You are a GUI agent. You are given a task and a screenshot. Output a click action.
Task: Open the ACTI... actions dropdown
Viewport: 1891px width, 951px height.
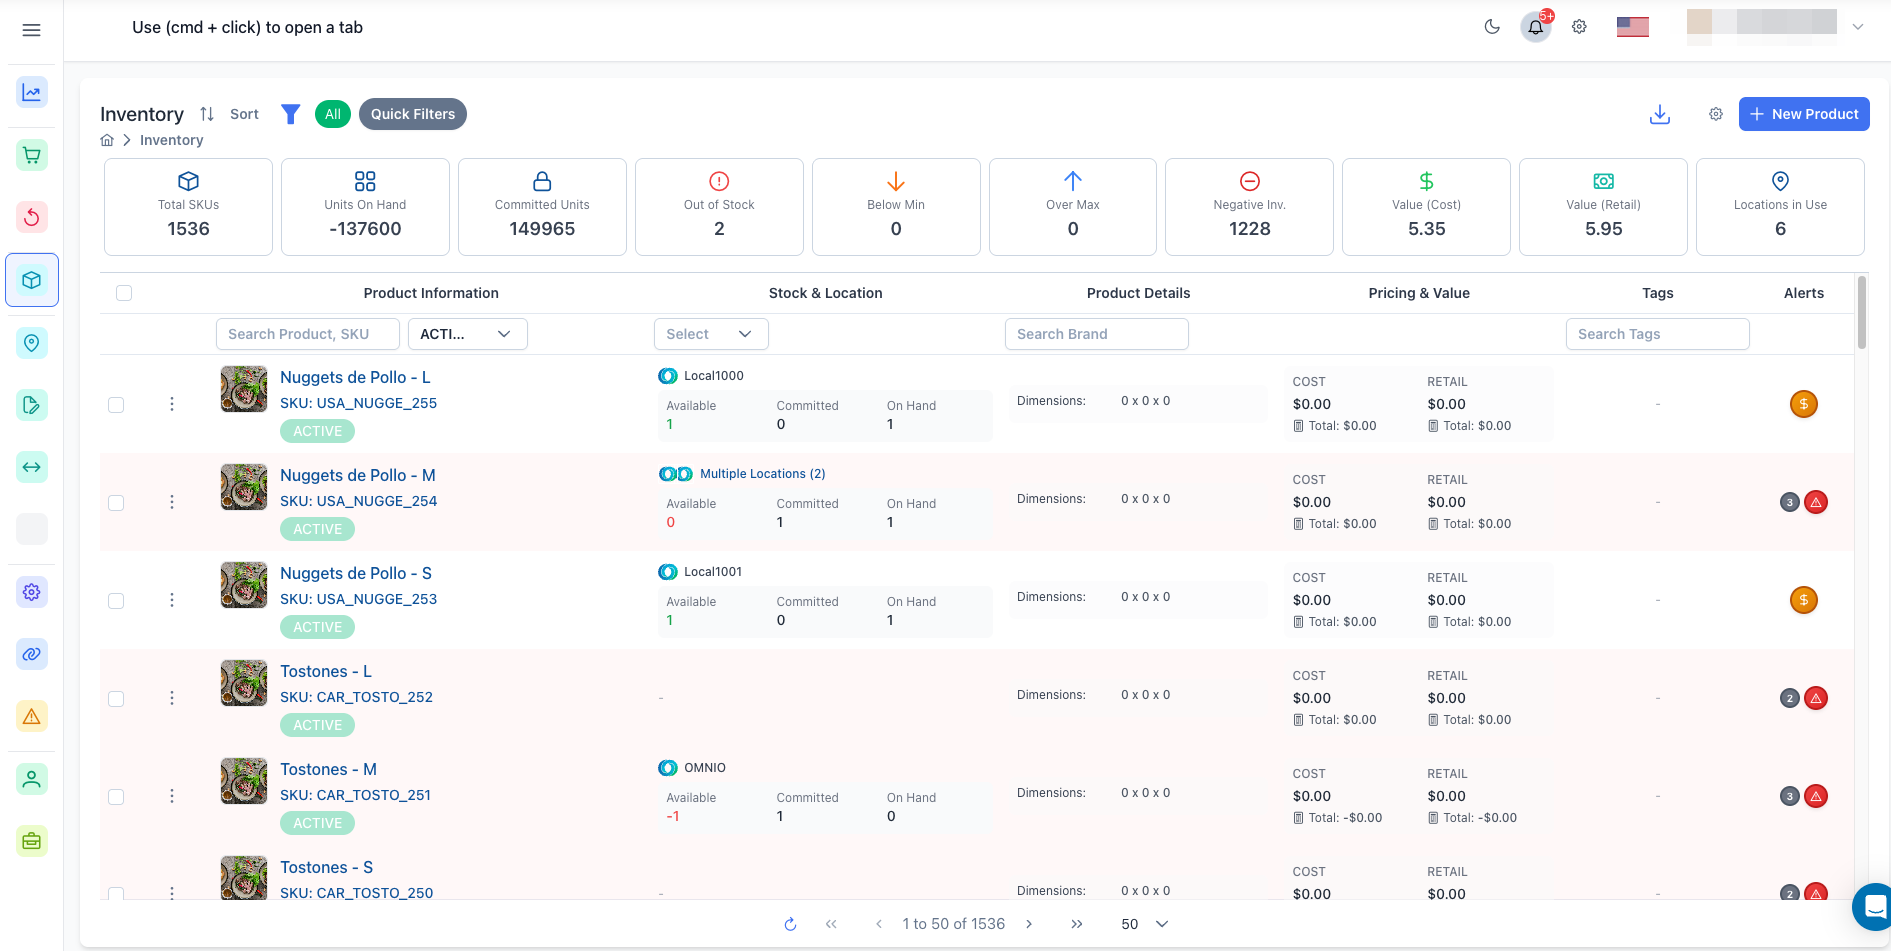[467, 334]
